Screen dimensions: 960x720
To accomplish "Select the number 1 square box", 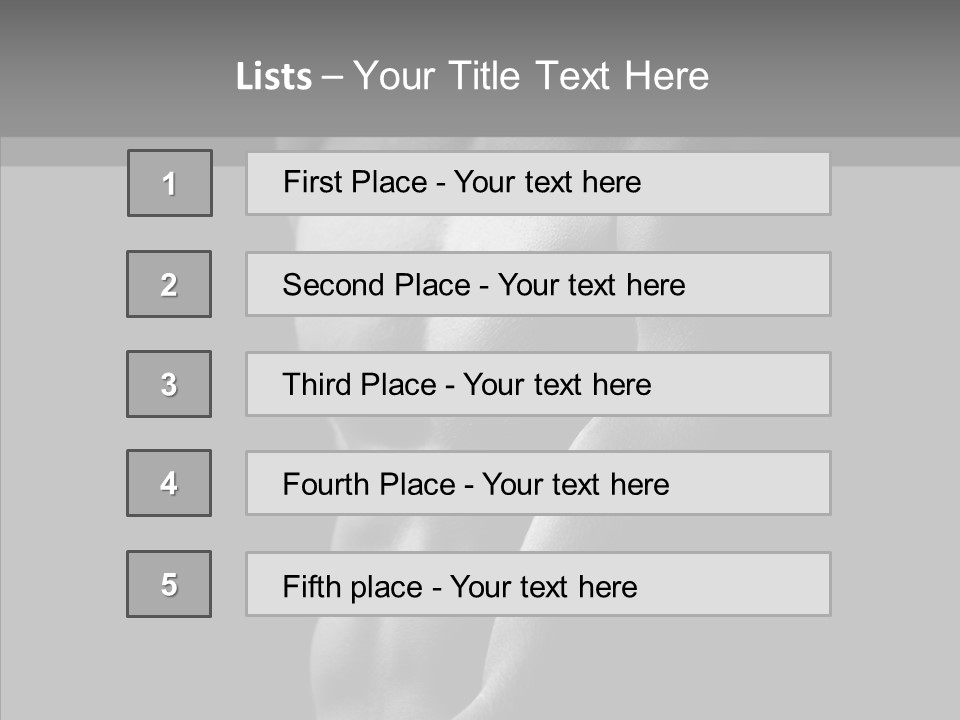I will (170, 183).
